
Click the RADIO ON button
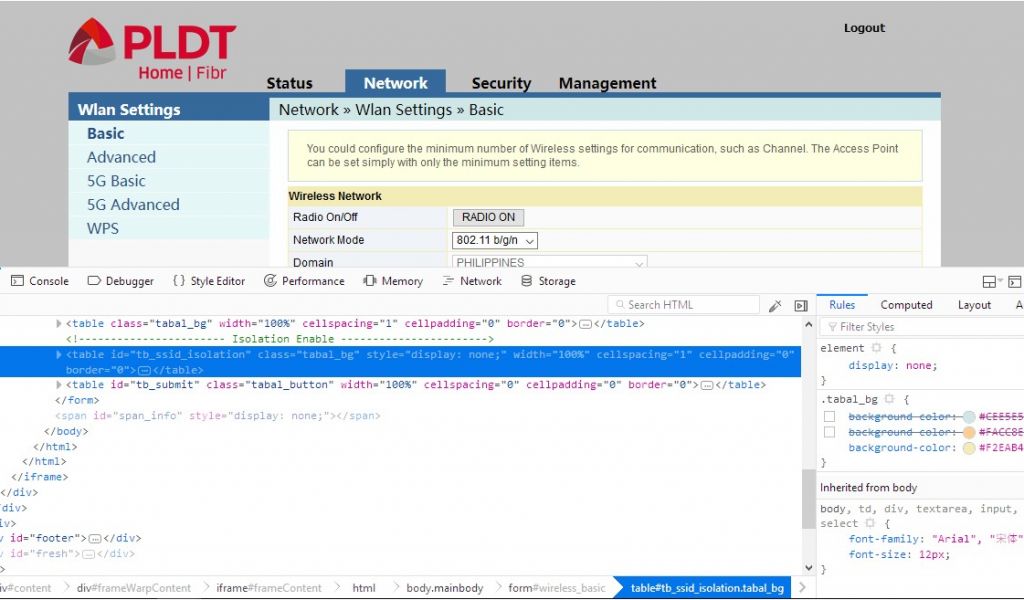coord(488,217)
